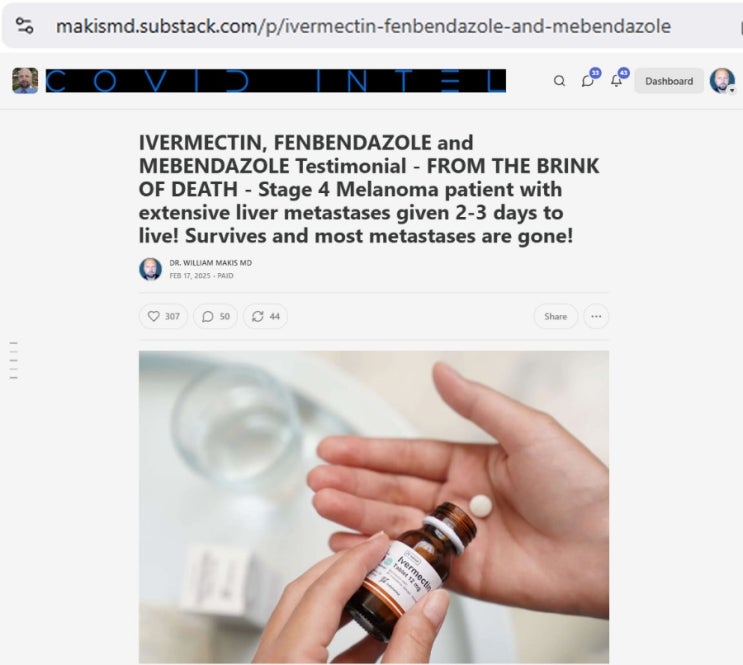This screenshot has width=743, height=665.
Task: Click the publication logo thumbnail at top left
Action: tap(25, 81)
